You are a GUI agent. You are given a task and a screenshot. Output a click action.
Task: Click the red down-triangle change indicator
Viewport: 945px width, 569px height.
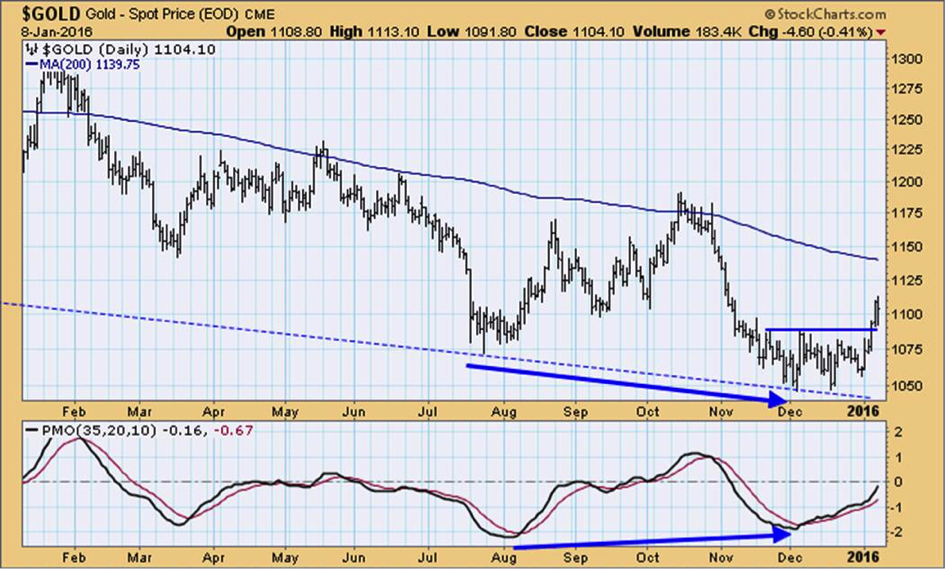click(881, 33)
